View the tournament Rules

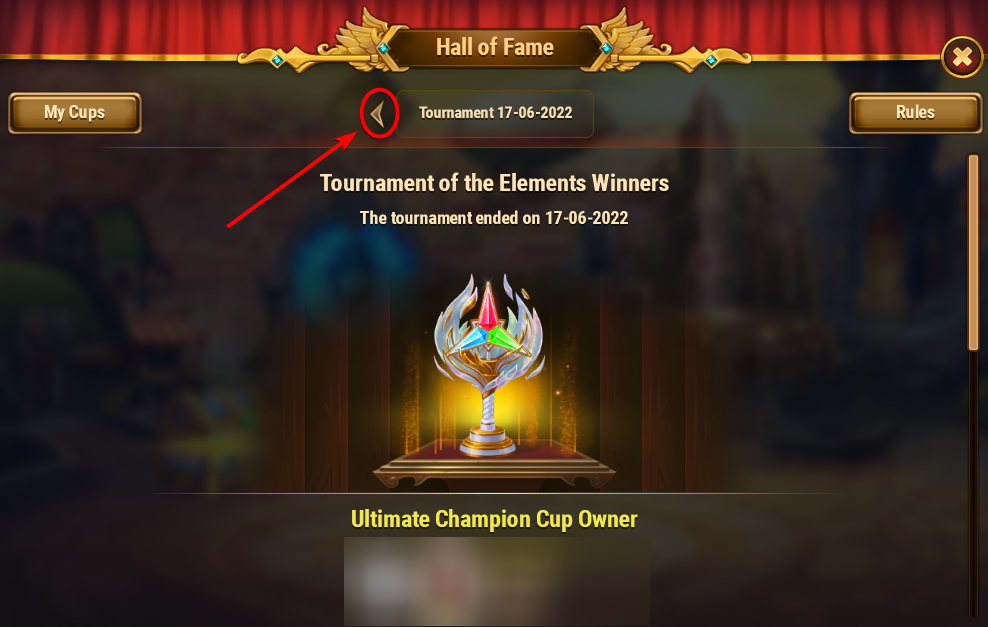915,113
